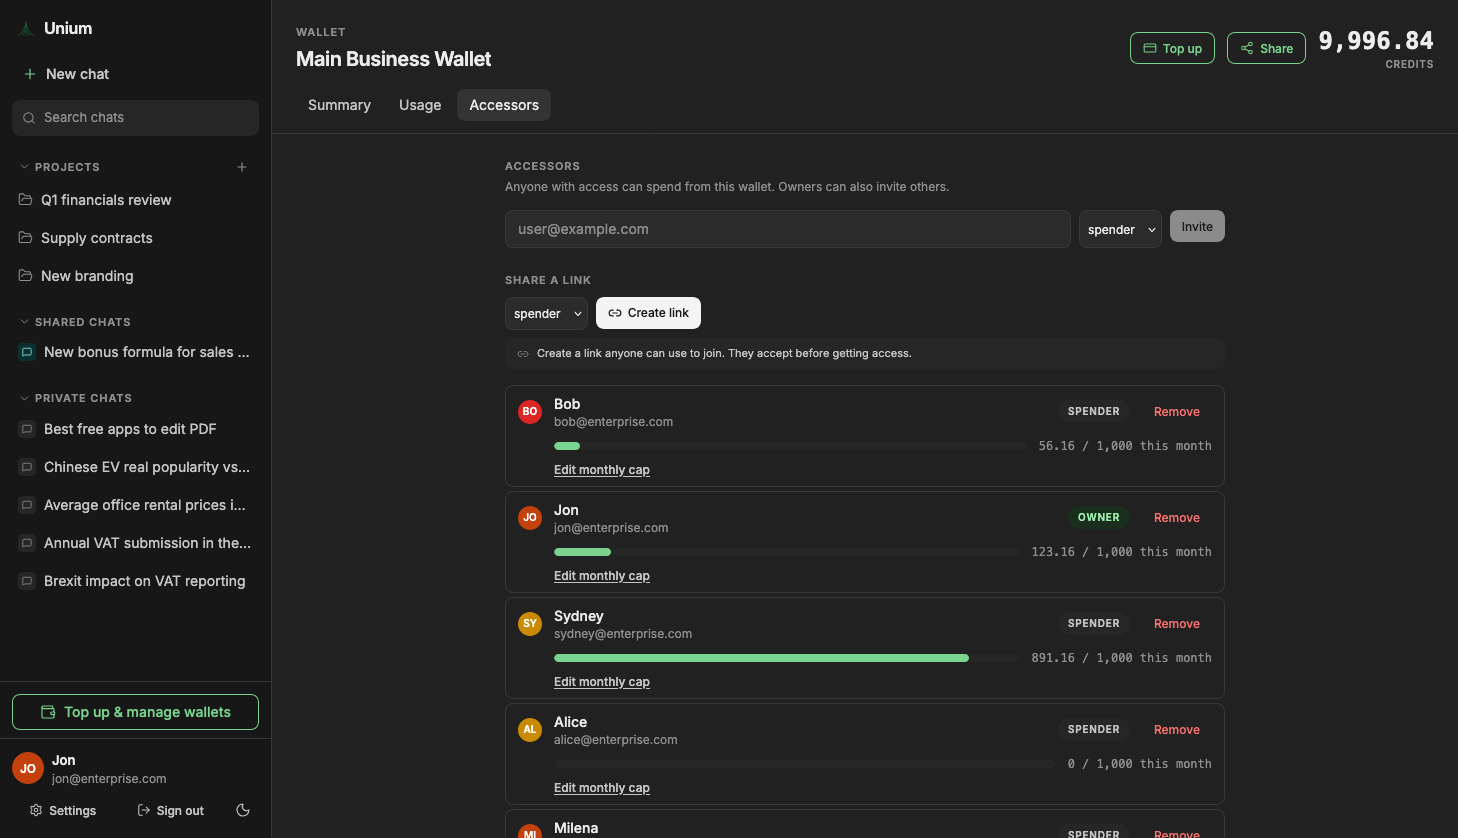Click Sydney's SPENDER role badge
The width and height of the screenshot is (1458, 838).
click(1094, 623)
